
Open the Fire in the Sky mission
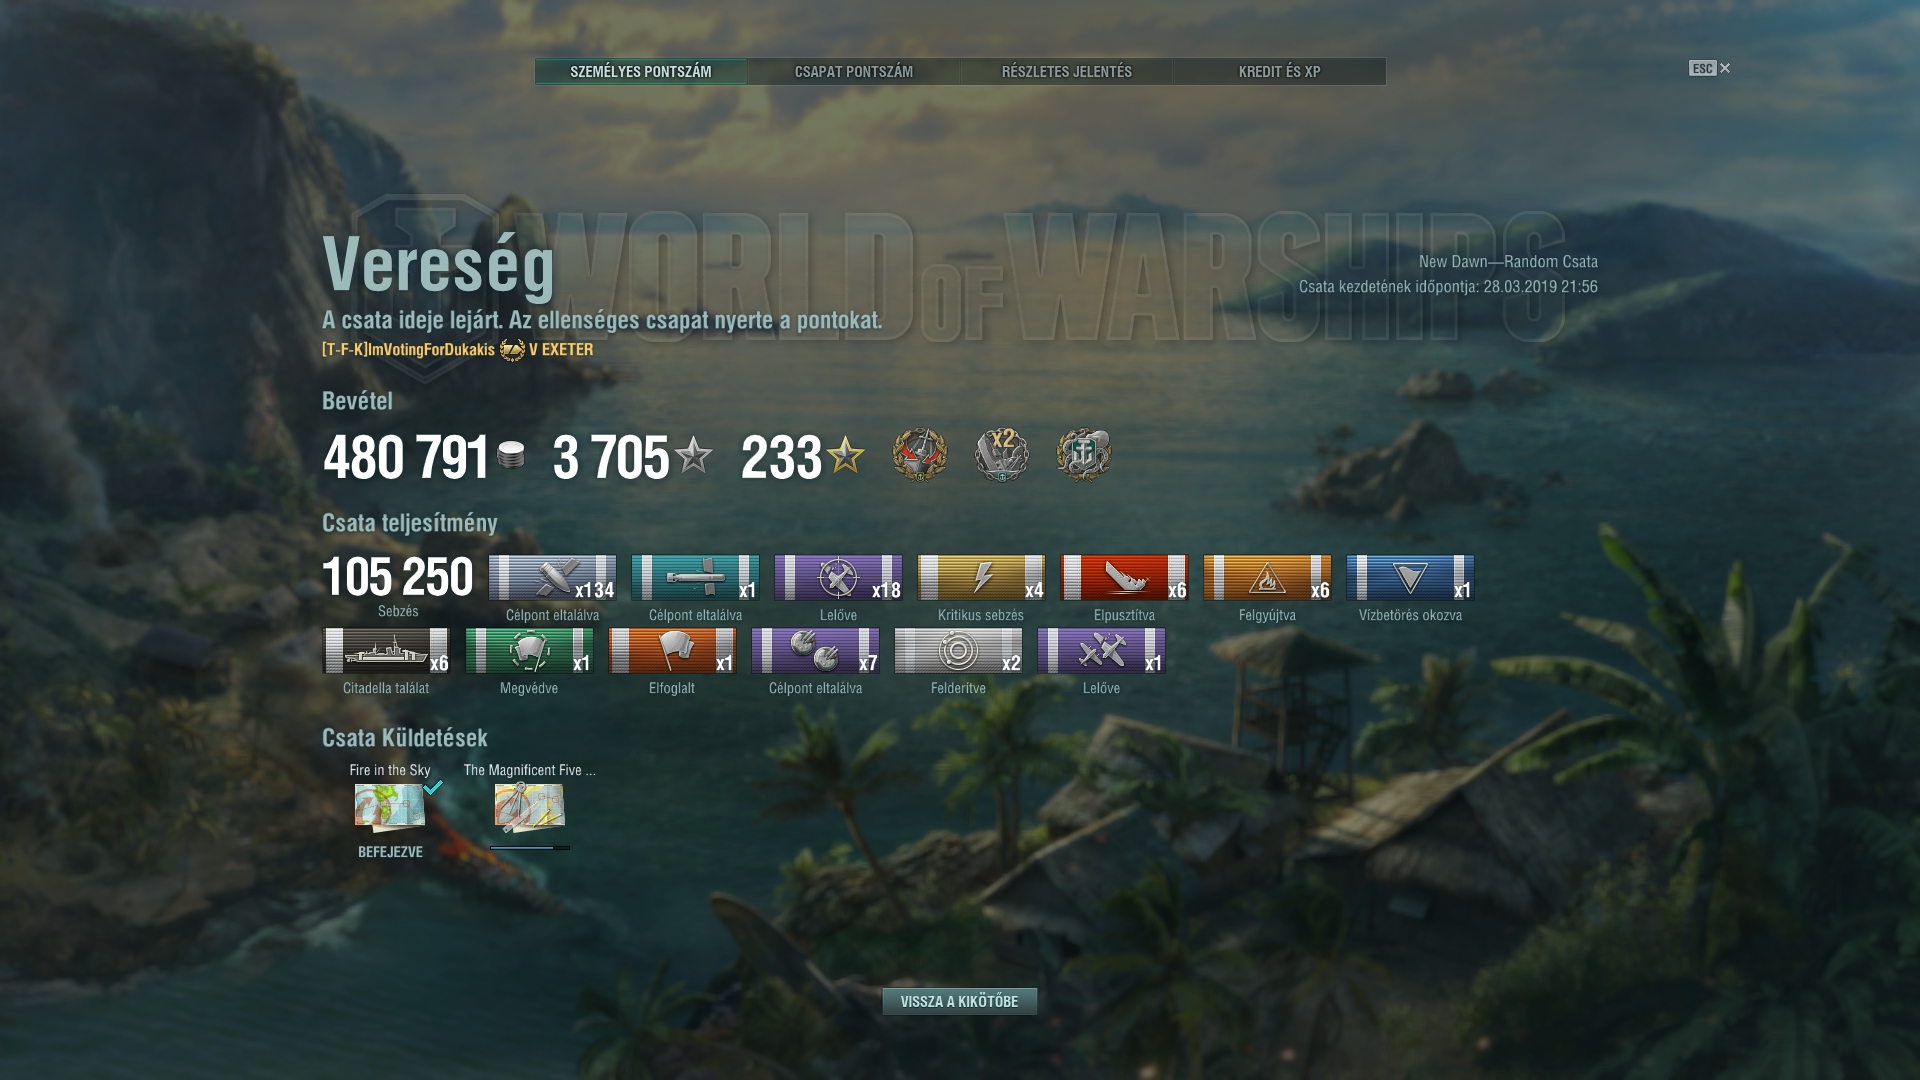(x=390, y=807)
